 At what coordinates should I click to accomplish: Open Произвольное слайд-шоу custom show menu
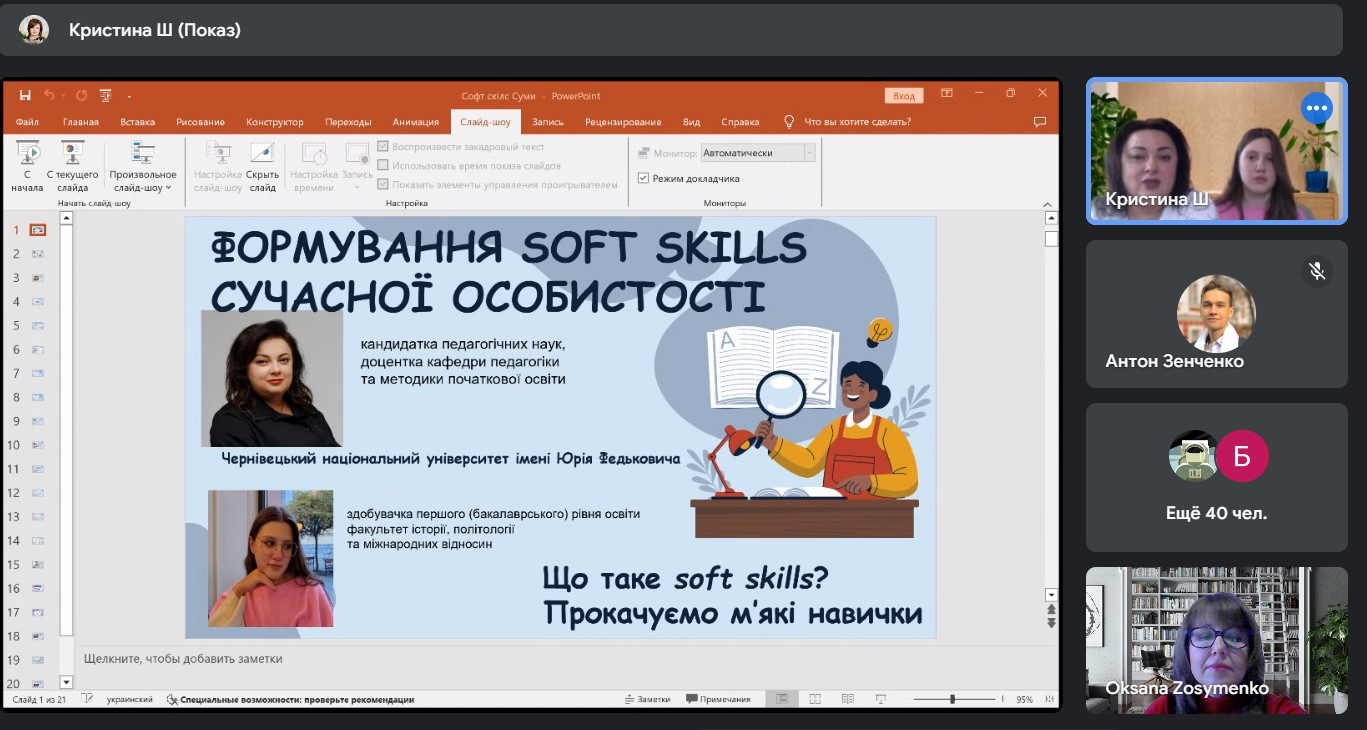(143, 166)
